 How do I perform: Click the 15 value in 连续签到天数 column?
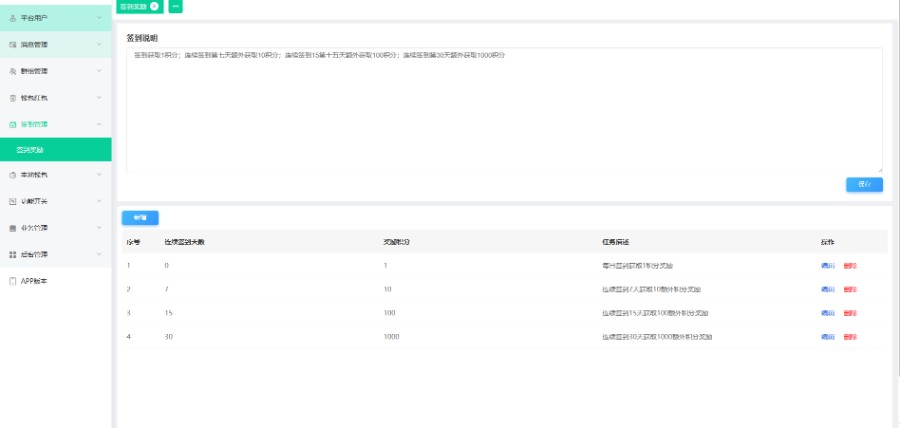pyautogui.click(x=168, y=313)
